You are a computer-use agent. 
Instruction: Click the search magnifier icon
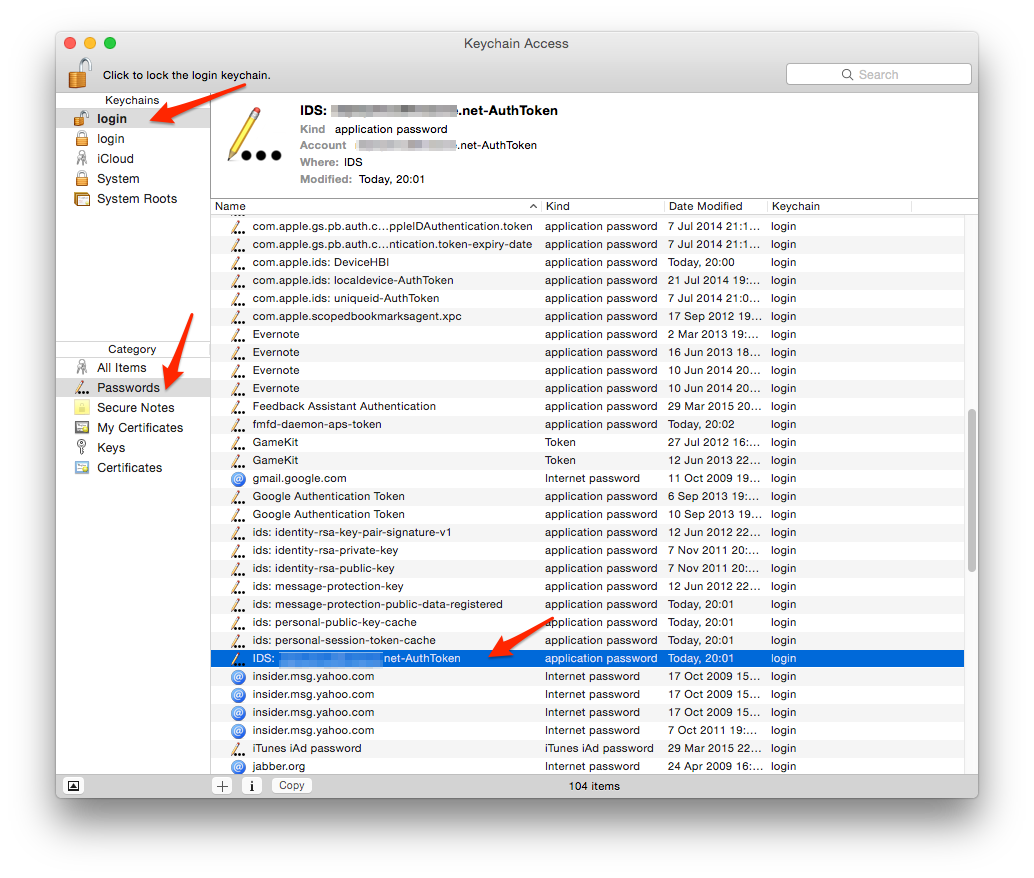847,75
